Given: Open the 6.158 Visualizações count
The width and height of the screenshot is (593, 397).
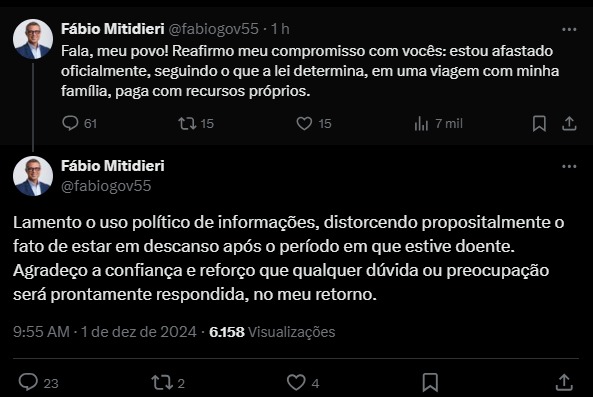Looking at the screenshot, I should [x=272, y=332].
